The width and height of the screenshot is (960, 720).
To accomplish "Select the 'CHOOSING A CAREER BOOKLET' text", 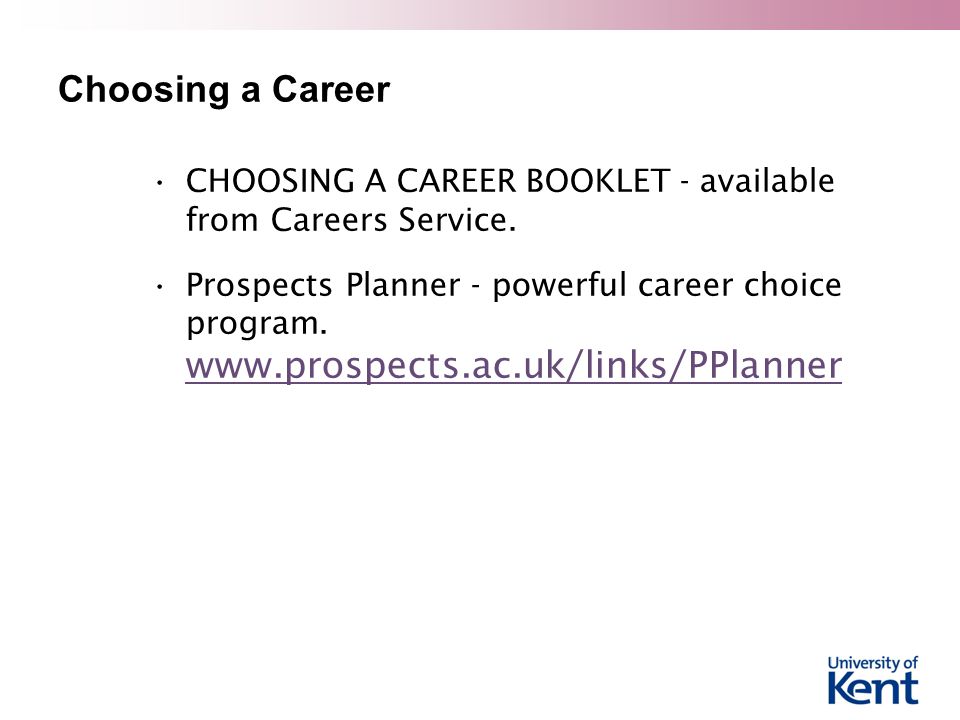I will pos(427,181).
